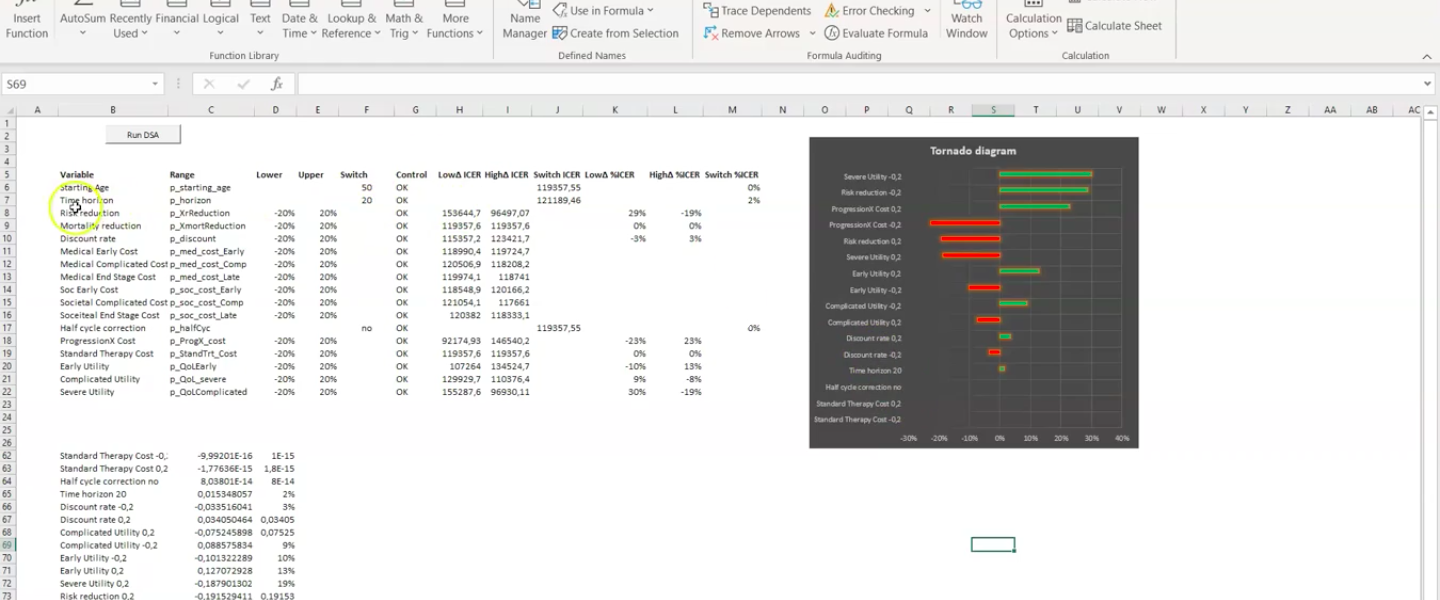Open the Insert Function dialog
Viewport: 1440px width, 600px height.
[x=27, y=20]
